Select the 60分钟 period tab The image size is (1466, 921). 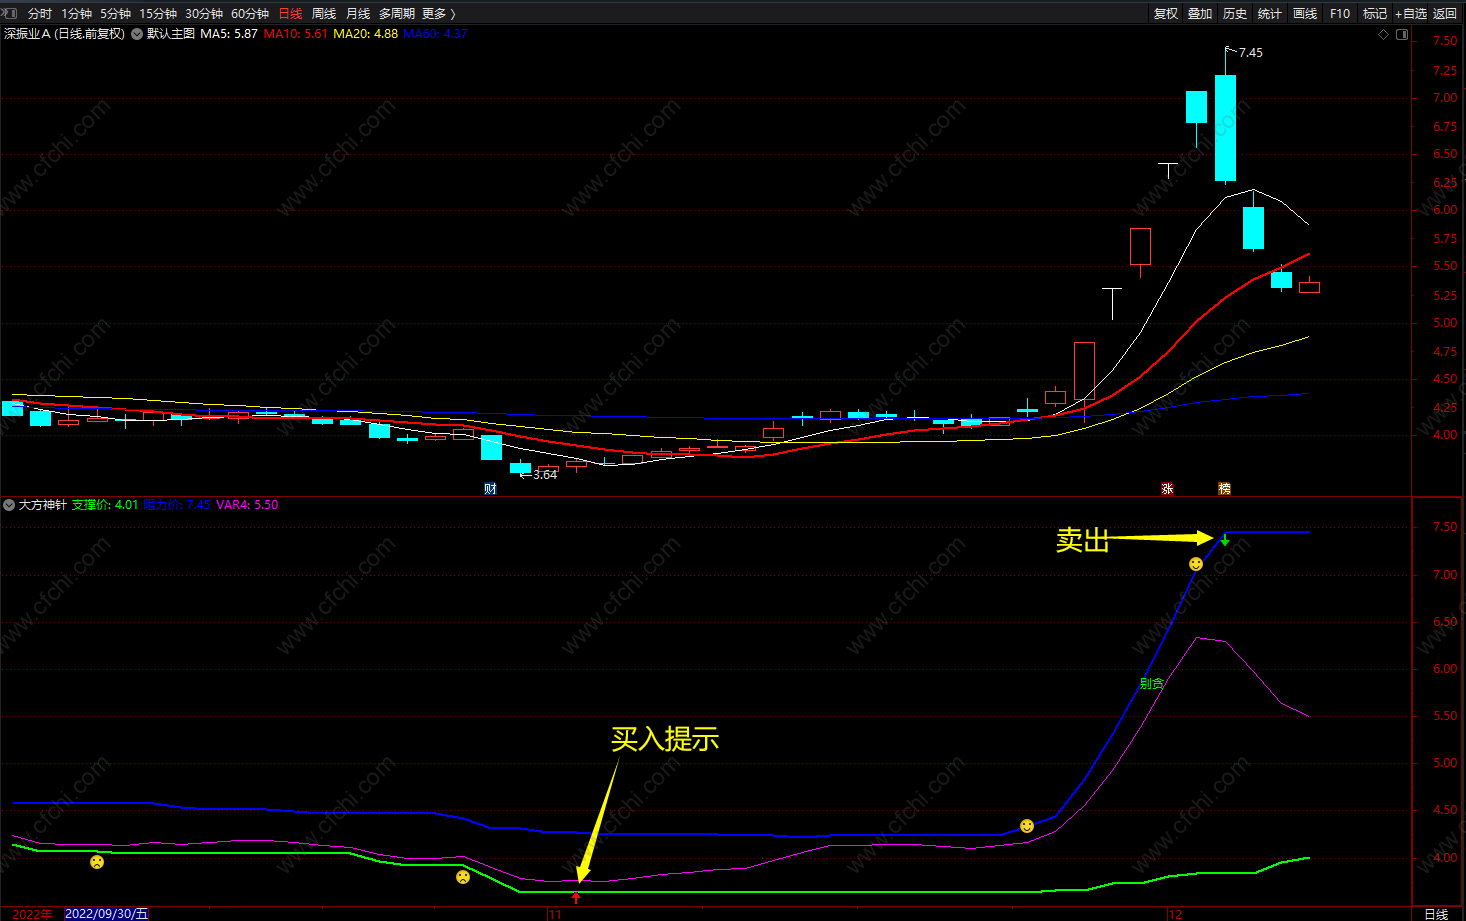click(250, 13)
